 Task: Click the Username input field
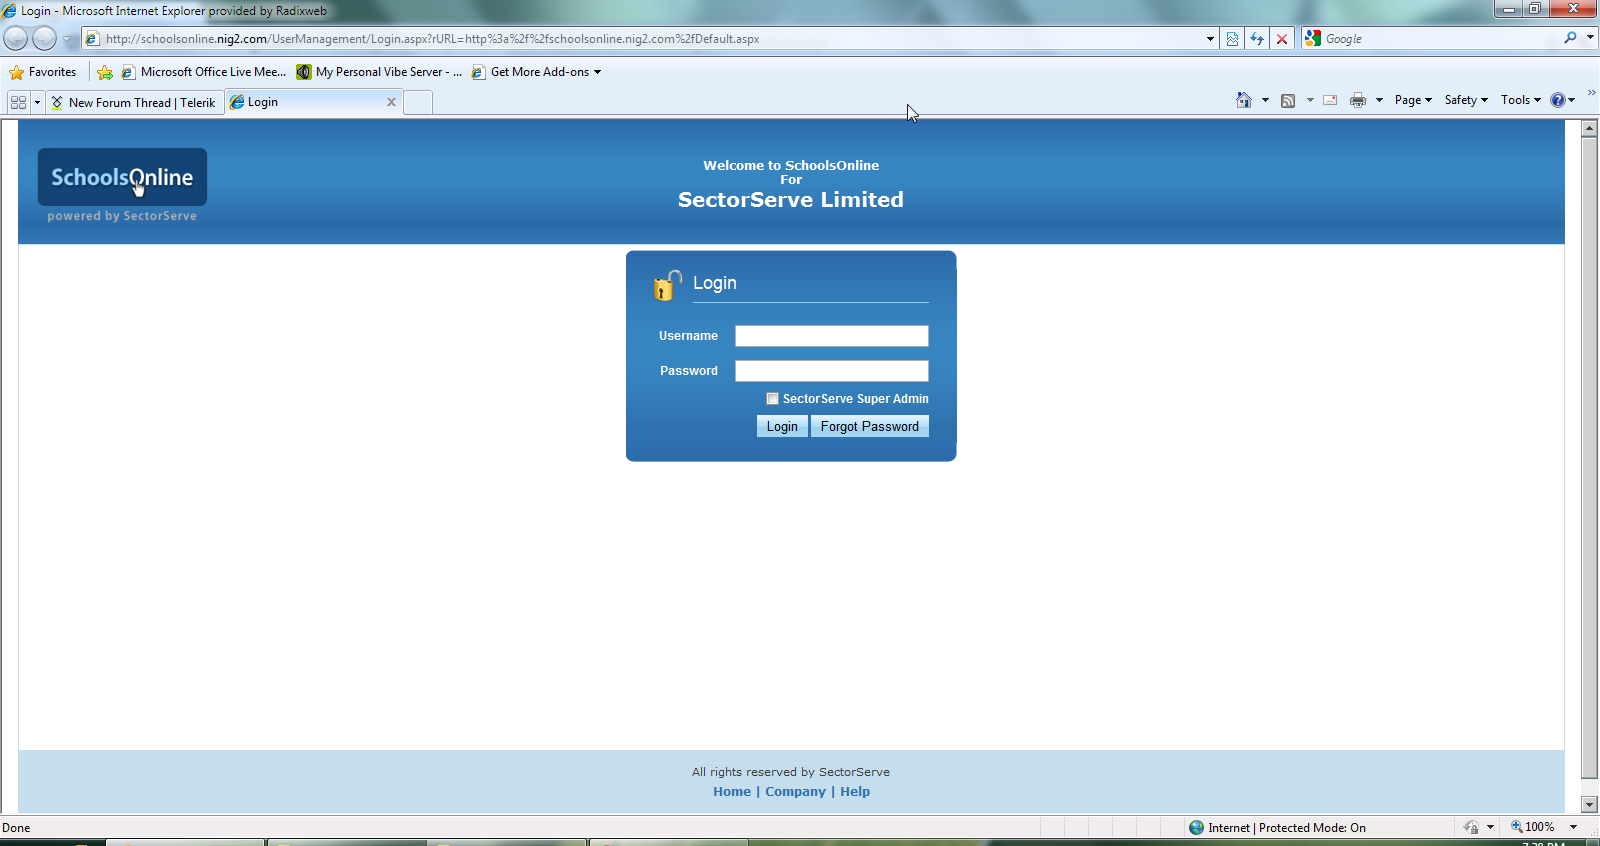[x=832, y=336]
